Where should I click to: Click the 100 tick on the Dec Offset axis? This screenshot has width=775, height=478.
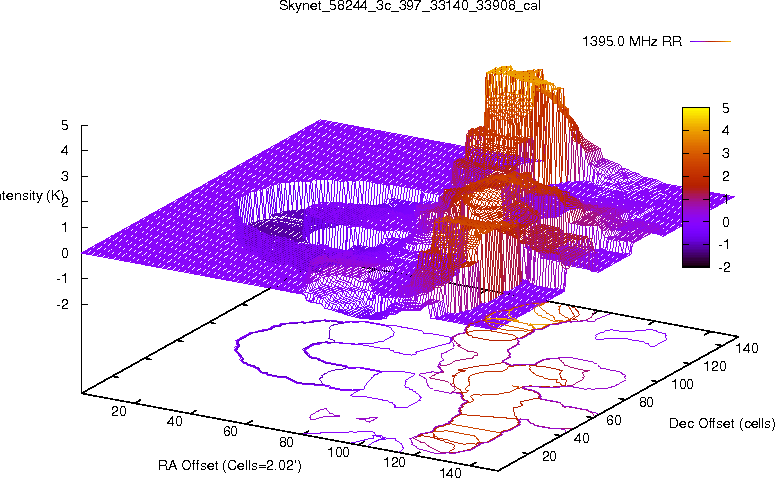tap(682, 385)
